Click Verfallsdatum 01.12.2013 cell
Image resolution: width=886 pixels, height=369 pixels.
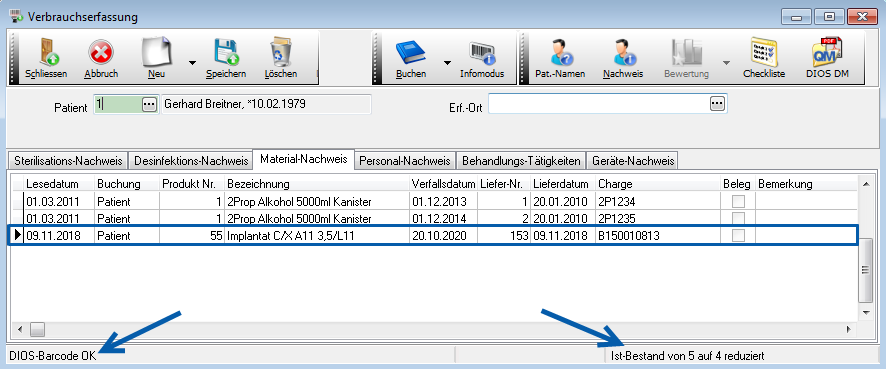[444, 201]
